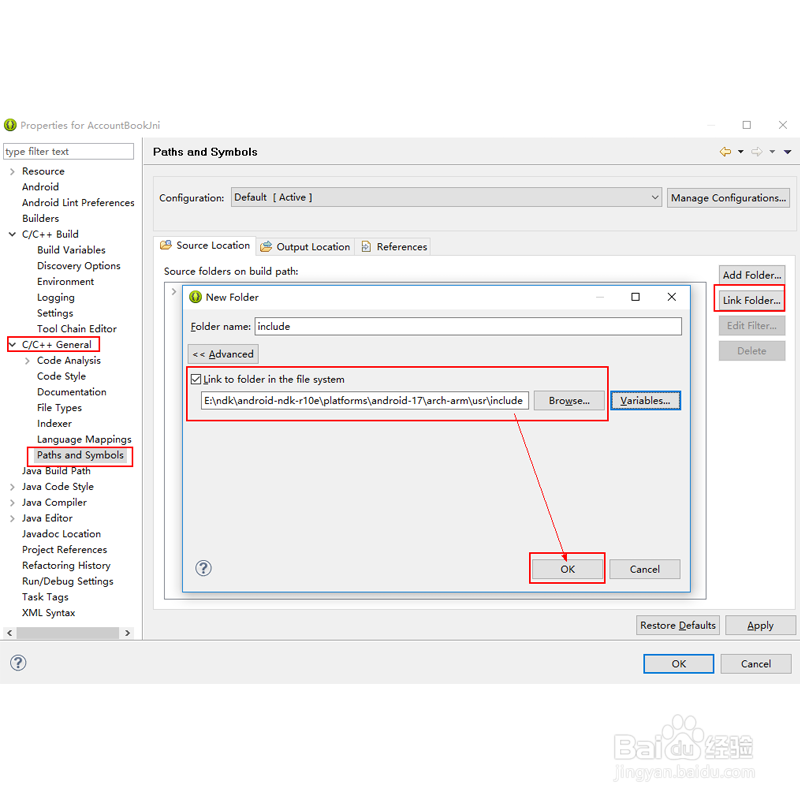Select Logging under C/C++ Build
The height and width of the screenshot is (800, 800).
56,297
